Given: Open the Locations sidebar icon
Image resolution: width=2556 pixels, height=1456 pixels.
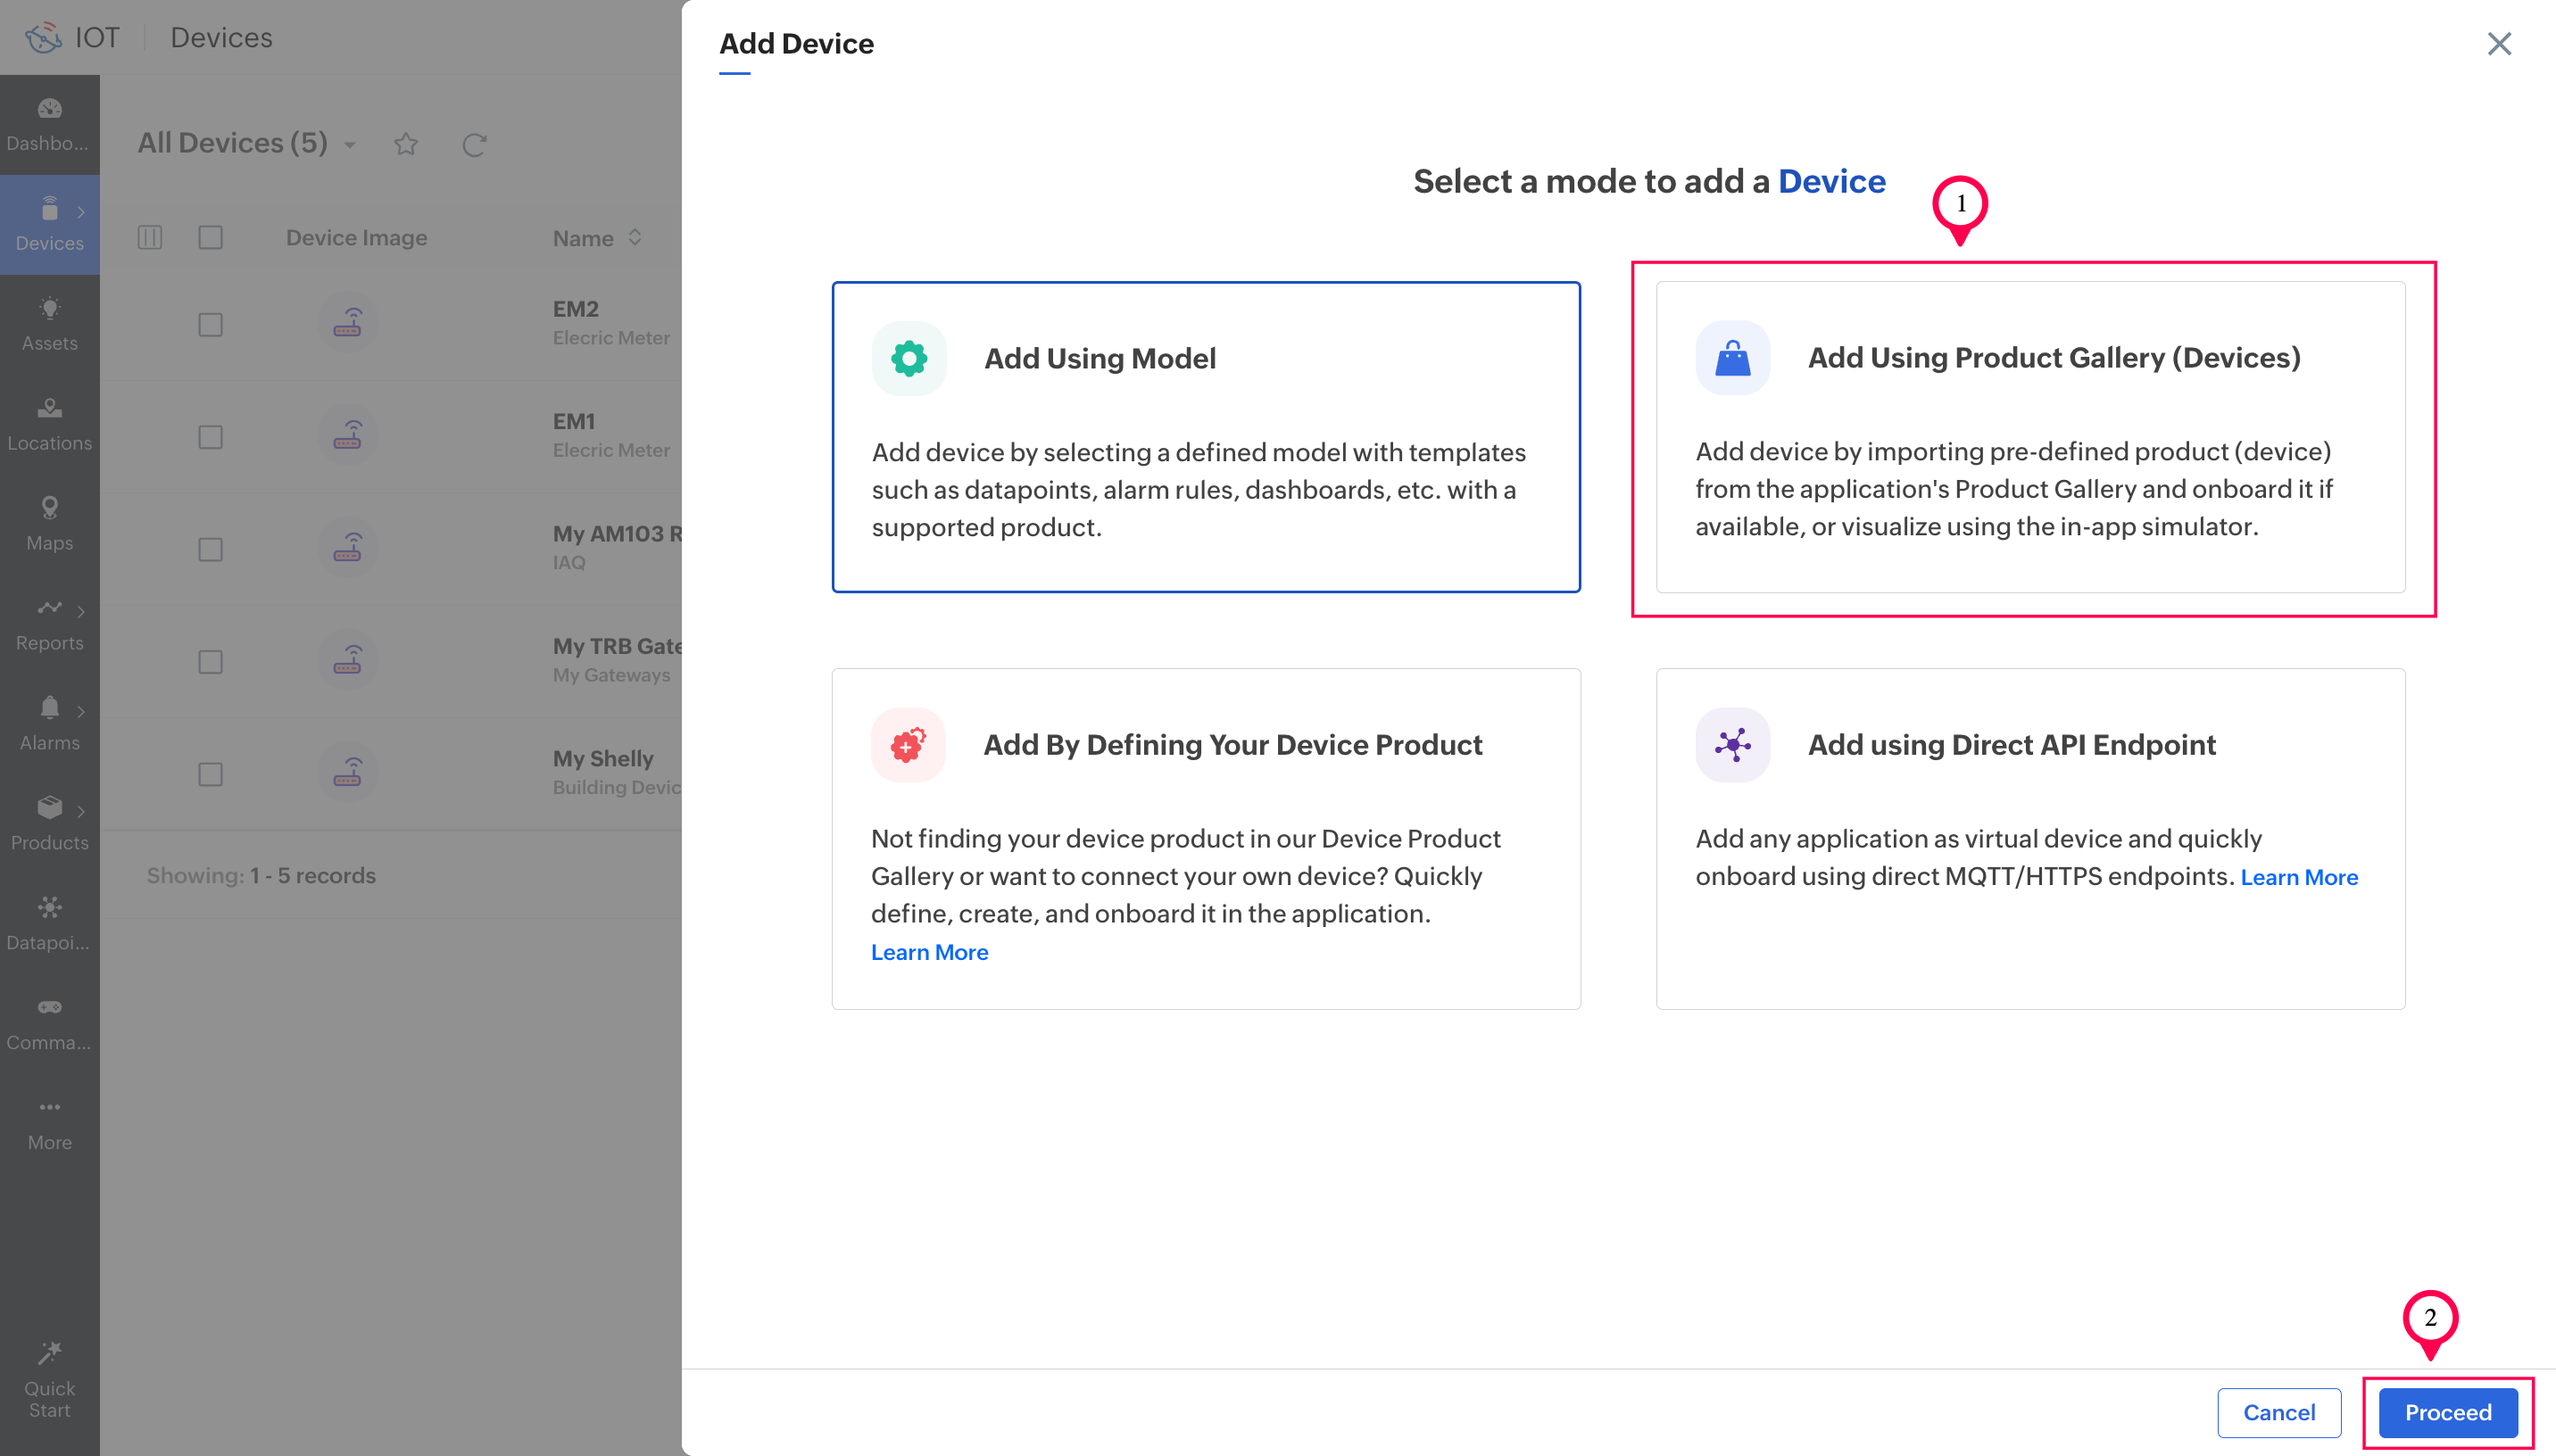Looking at the screenshot, I should (49, 408).
